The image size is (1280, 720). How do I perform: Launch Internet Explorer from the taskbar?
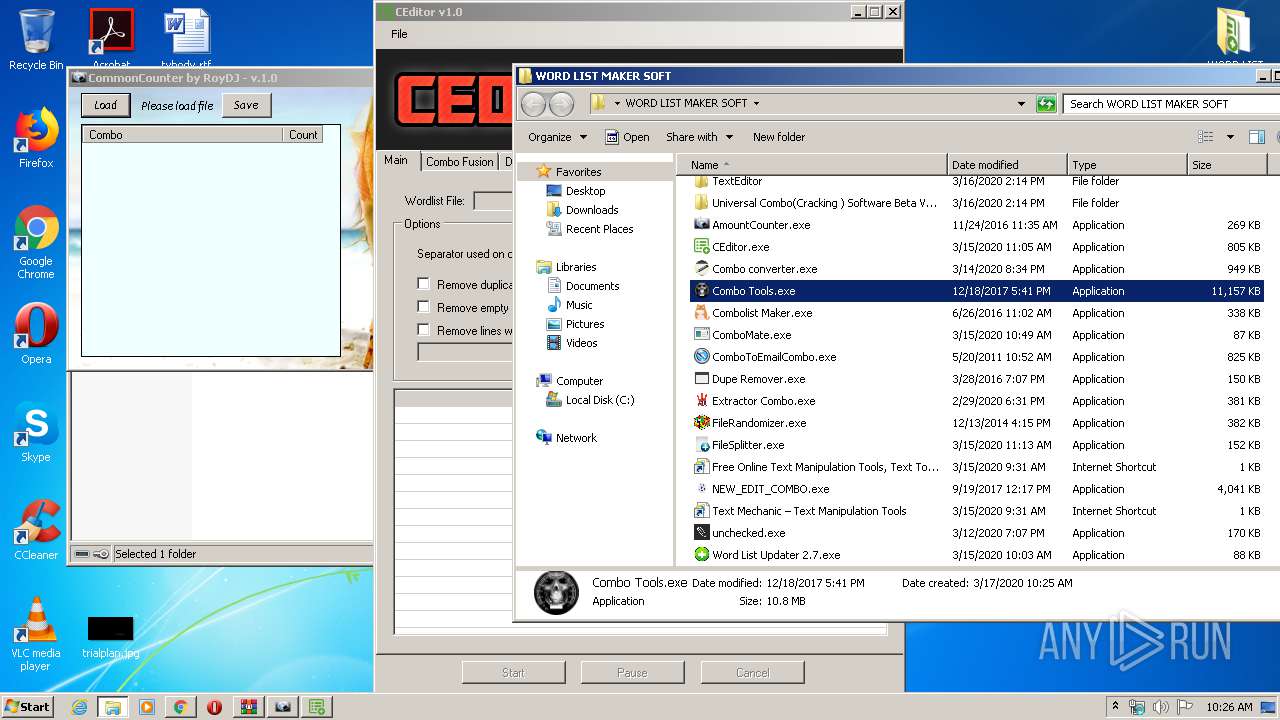(79, 707)
